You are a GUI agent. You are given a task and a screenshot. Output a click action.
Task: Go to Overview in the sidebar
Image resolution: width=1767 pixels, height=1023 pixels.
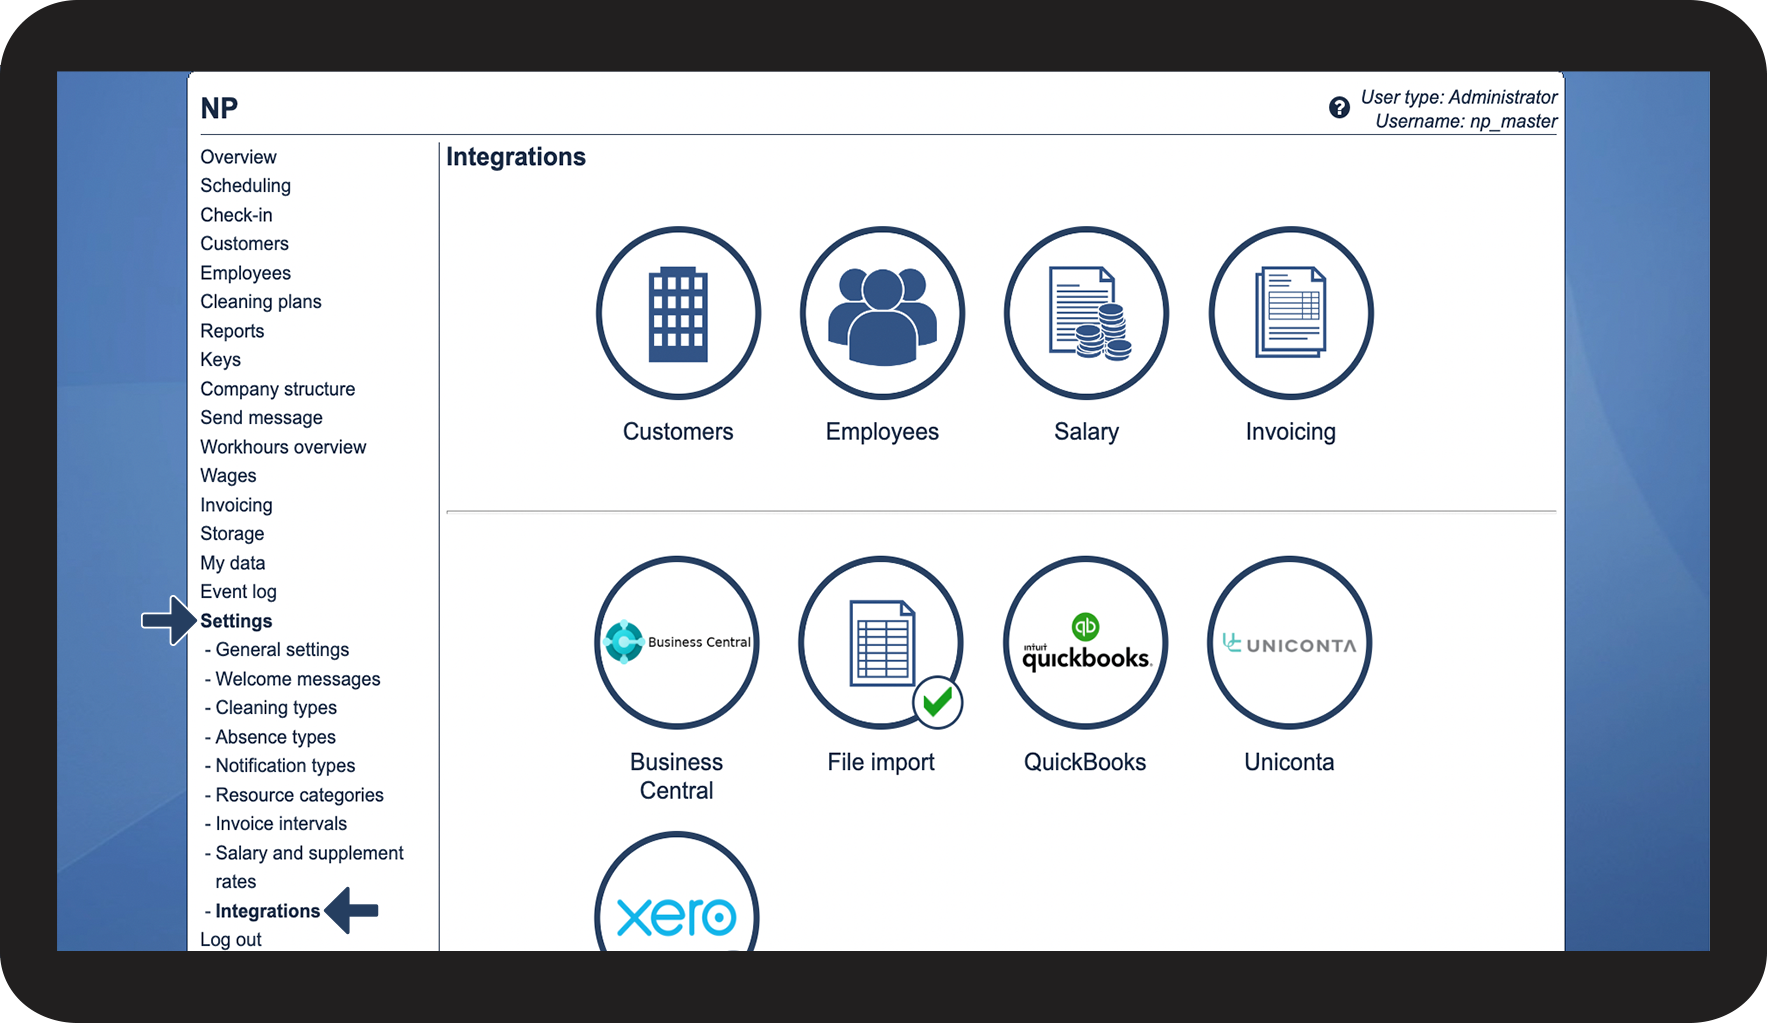(238, 157)
